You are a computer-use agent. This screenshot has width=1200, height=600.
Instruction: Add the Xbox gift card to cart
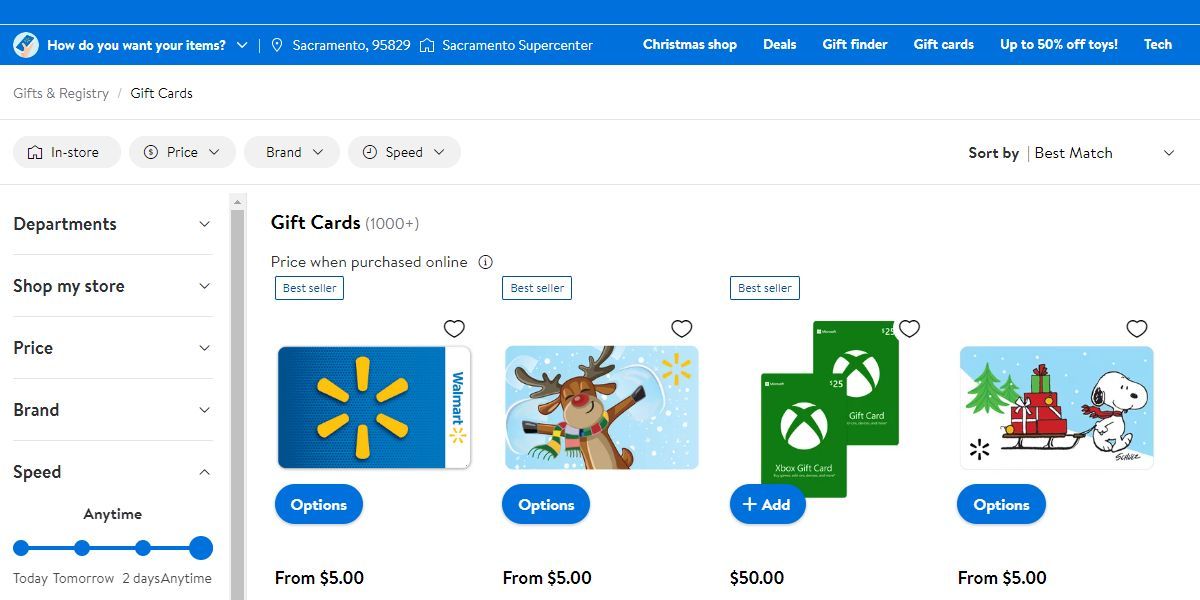[x=768, y=505]
